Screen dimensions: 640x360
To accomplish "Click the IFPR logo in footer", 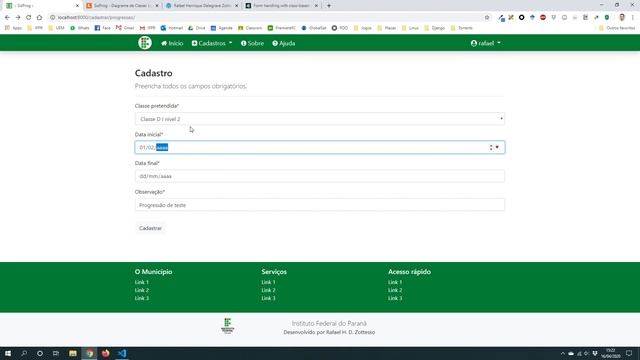I will point(227,326).
